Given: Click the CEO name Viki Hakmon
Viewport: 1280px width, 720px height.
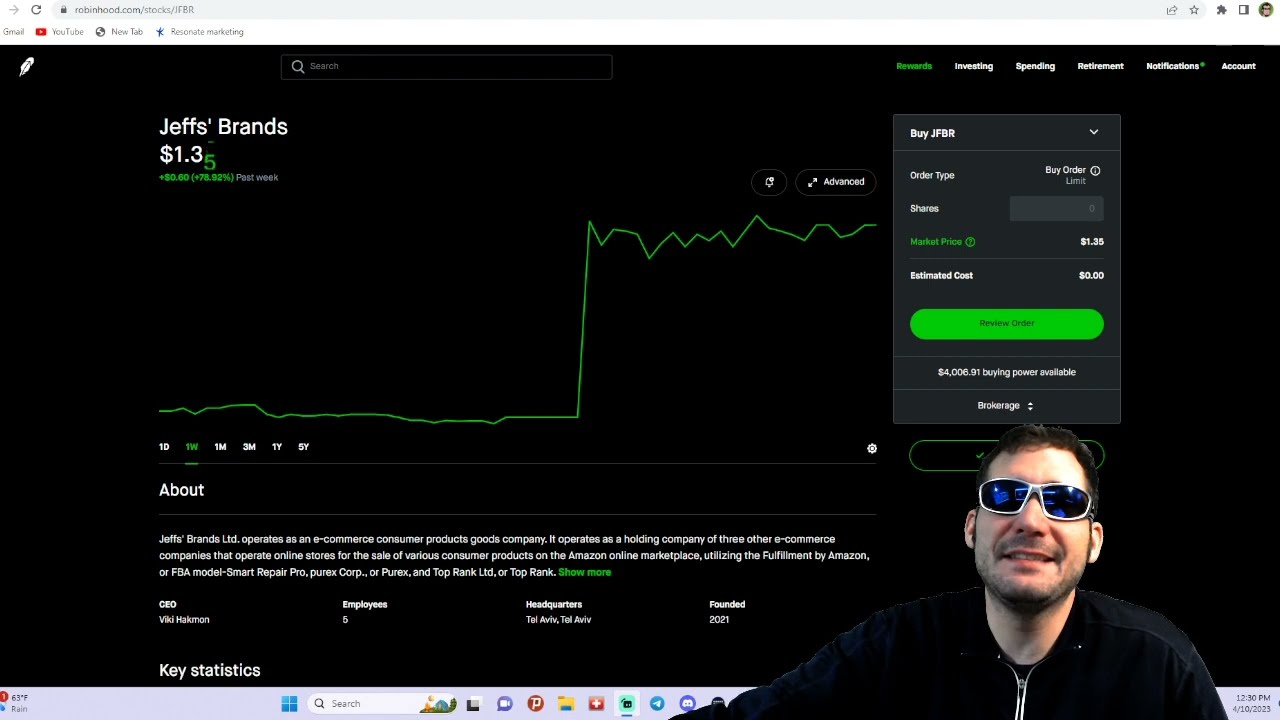Looking at the screenshot, I should click(x=184, y=620).
